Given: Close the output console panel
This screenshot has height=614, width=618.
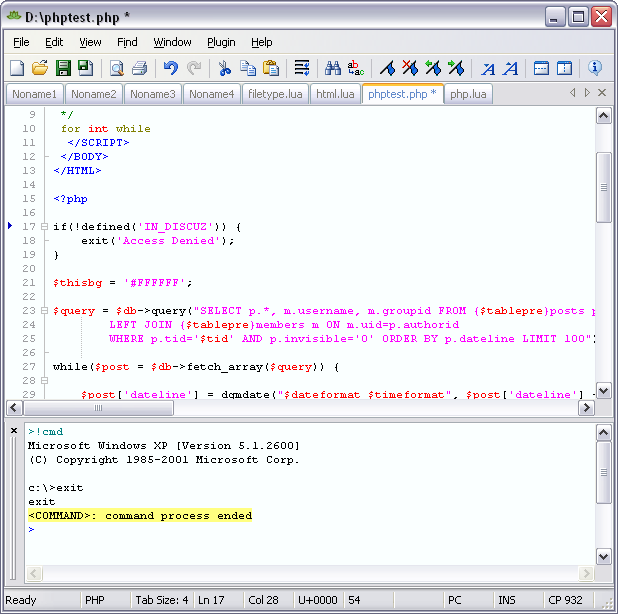Looking at the screenshot, I should point(14,430).
